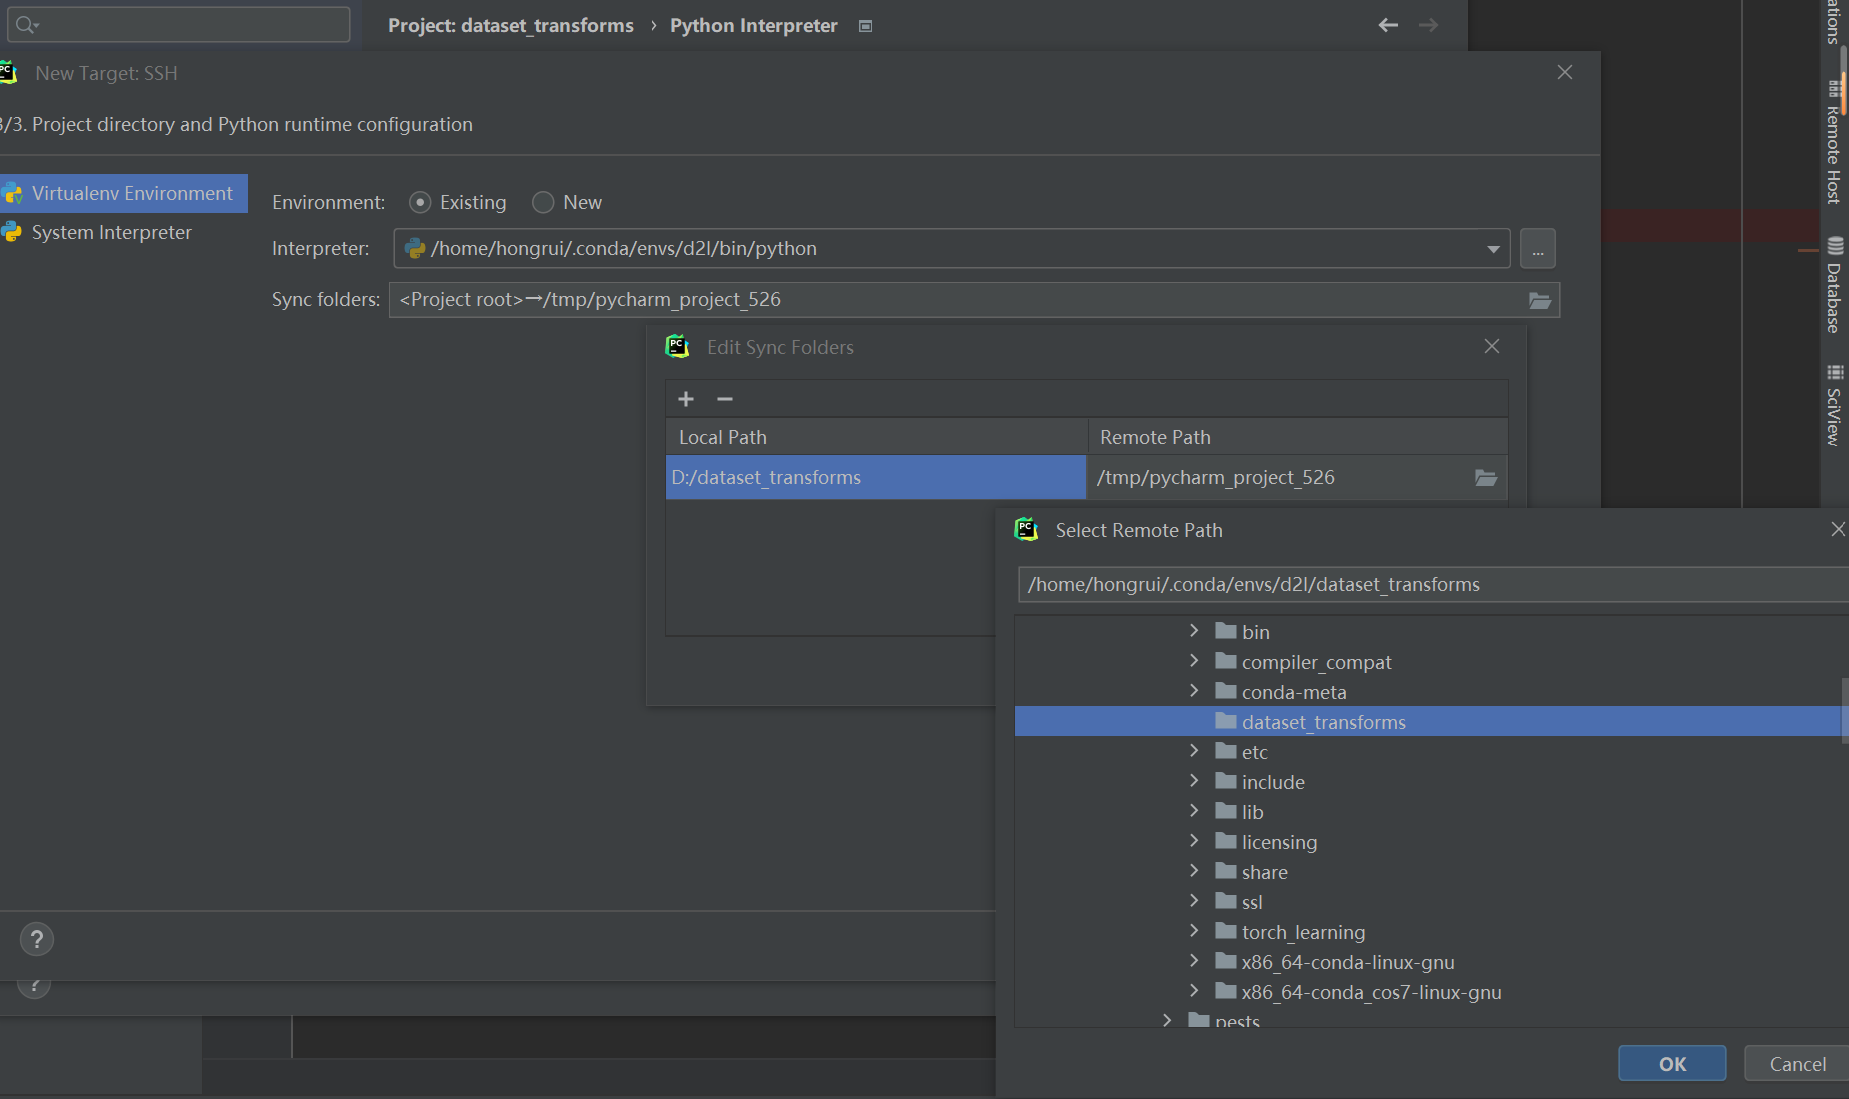Open help for the SSH target wizard
The height and width of the screenshot is (1099, 1849).
tap(37, 939)
